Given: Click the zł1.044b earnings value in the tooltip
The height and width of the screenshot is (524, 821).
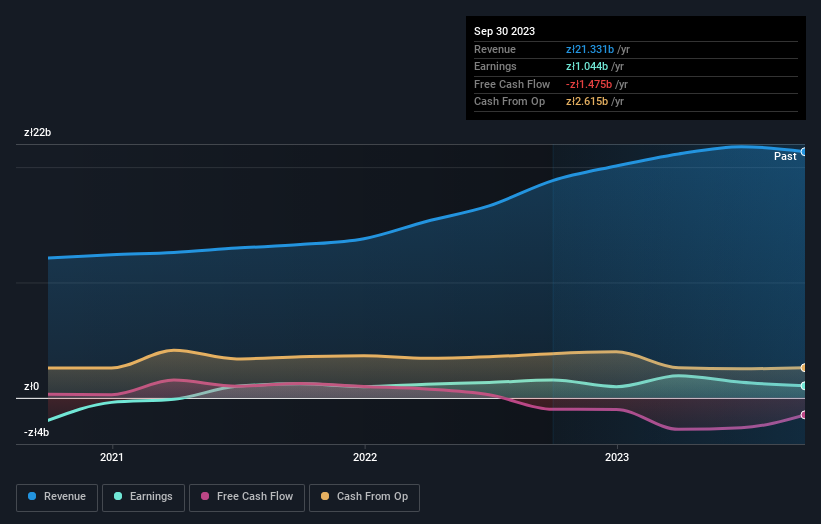Looking at the screenshot, I should pyautogui.click(x=587, y=66).
